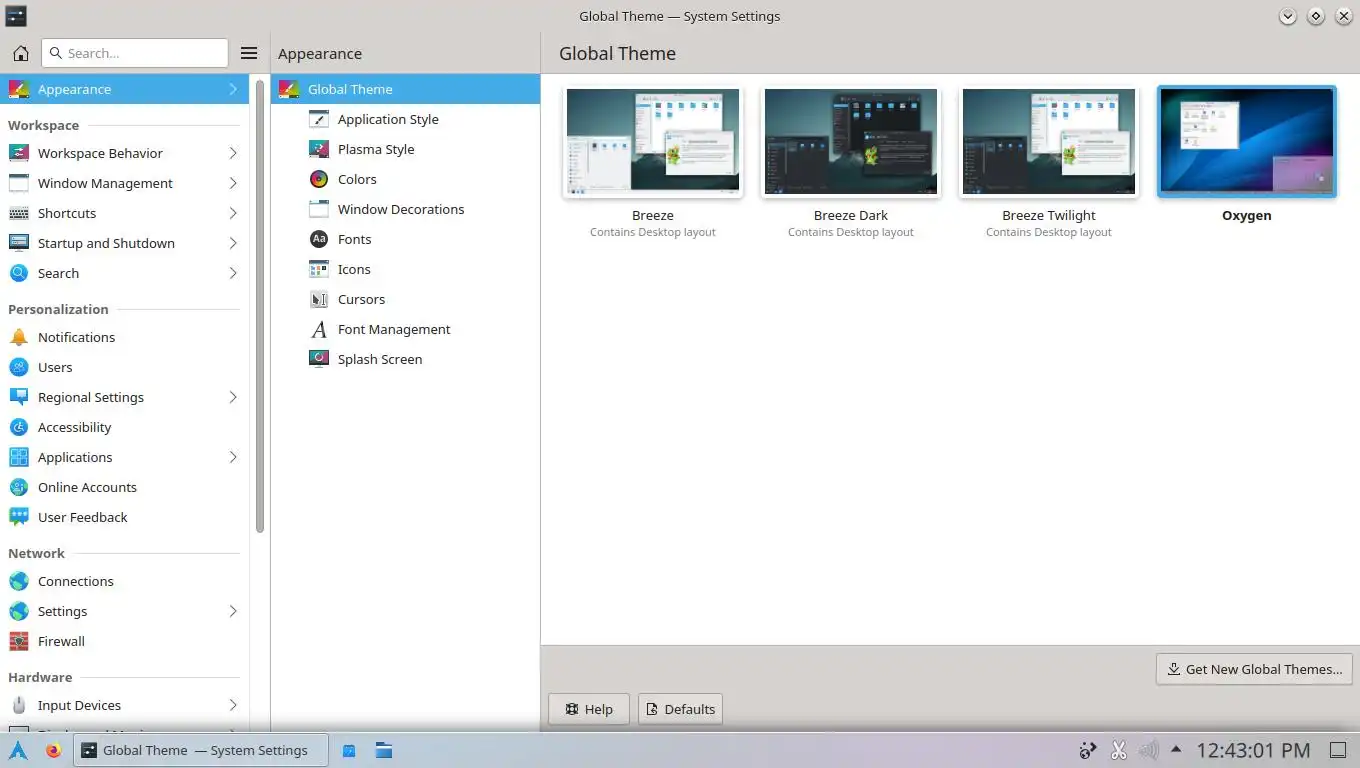
Task: Open the file manager folder icon in taskbar
Action: click(383, 750)
